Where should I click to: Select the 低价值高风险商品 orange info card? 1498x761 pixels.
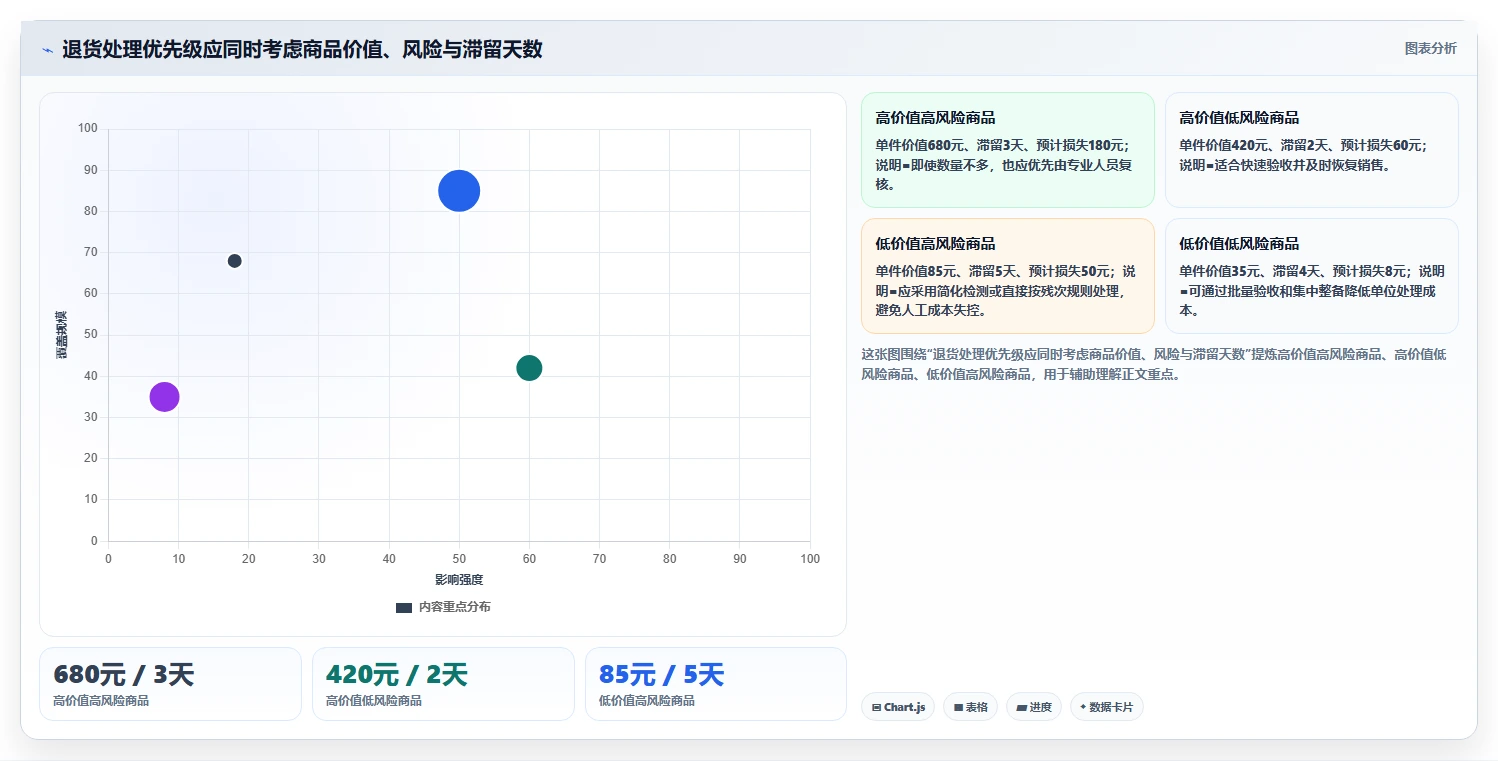1007,276
